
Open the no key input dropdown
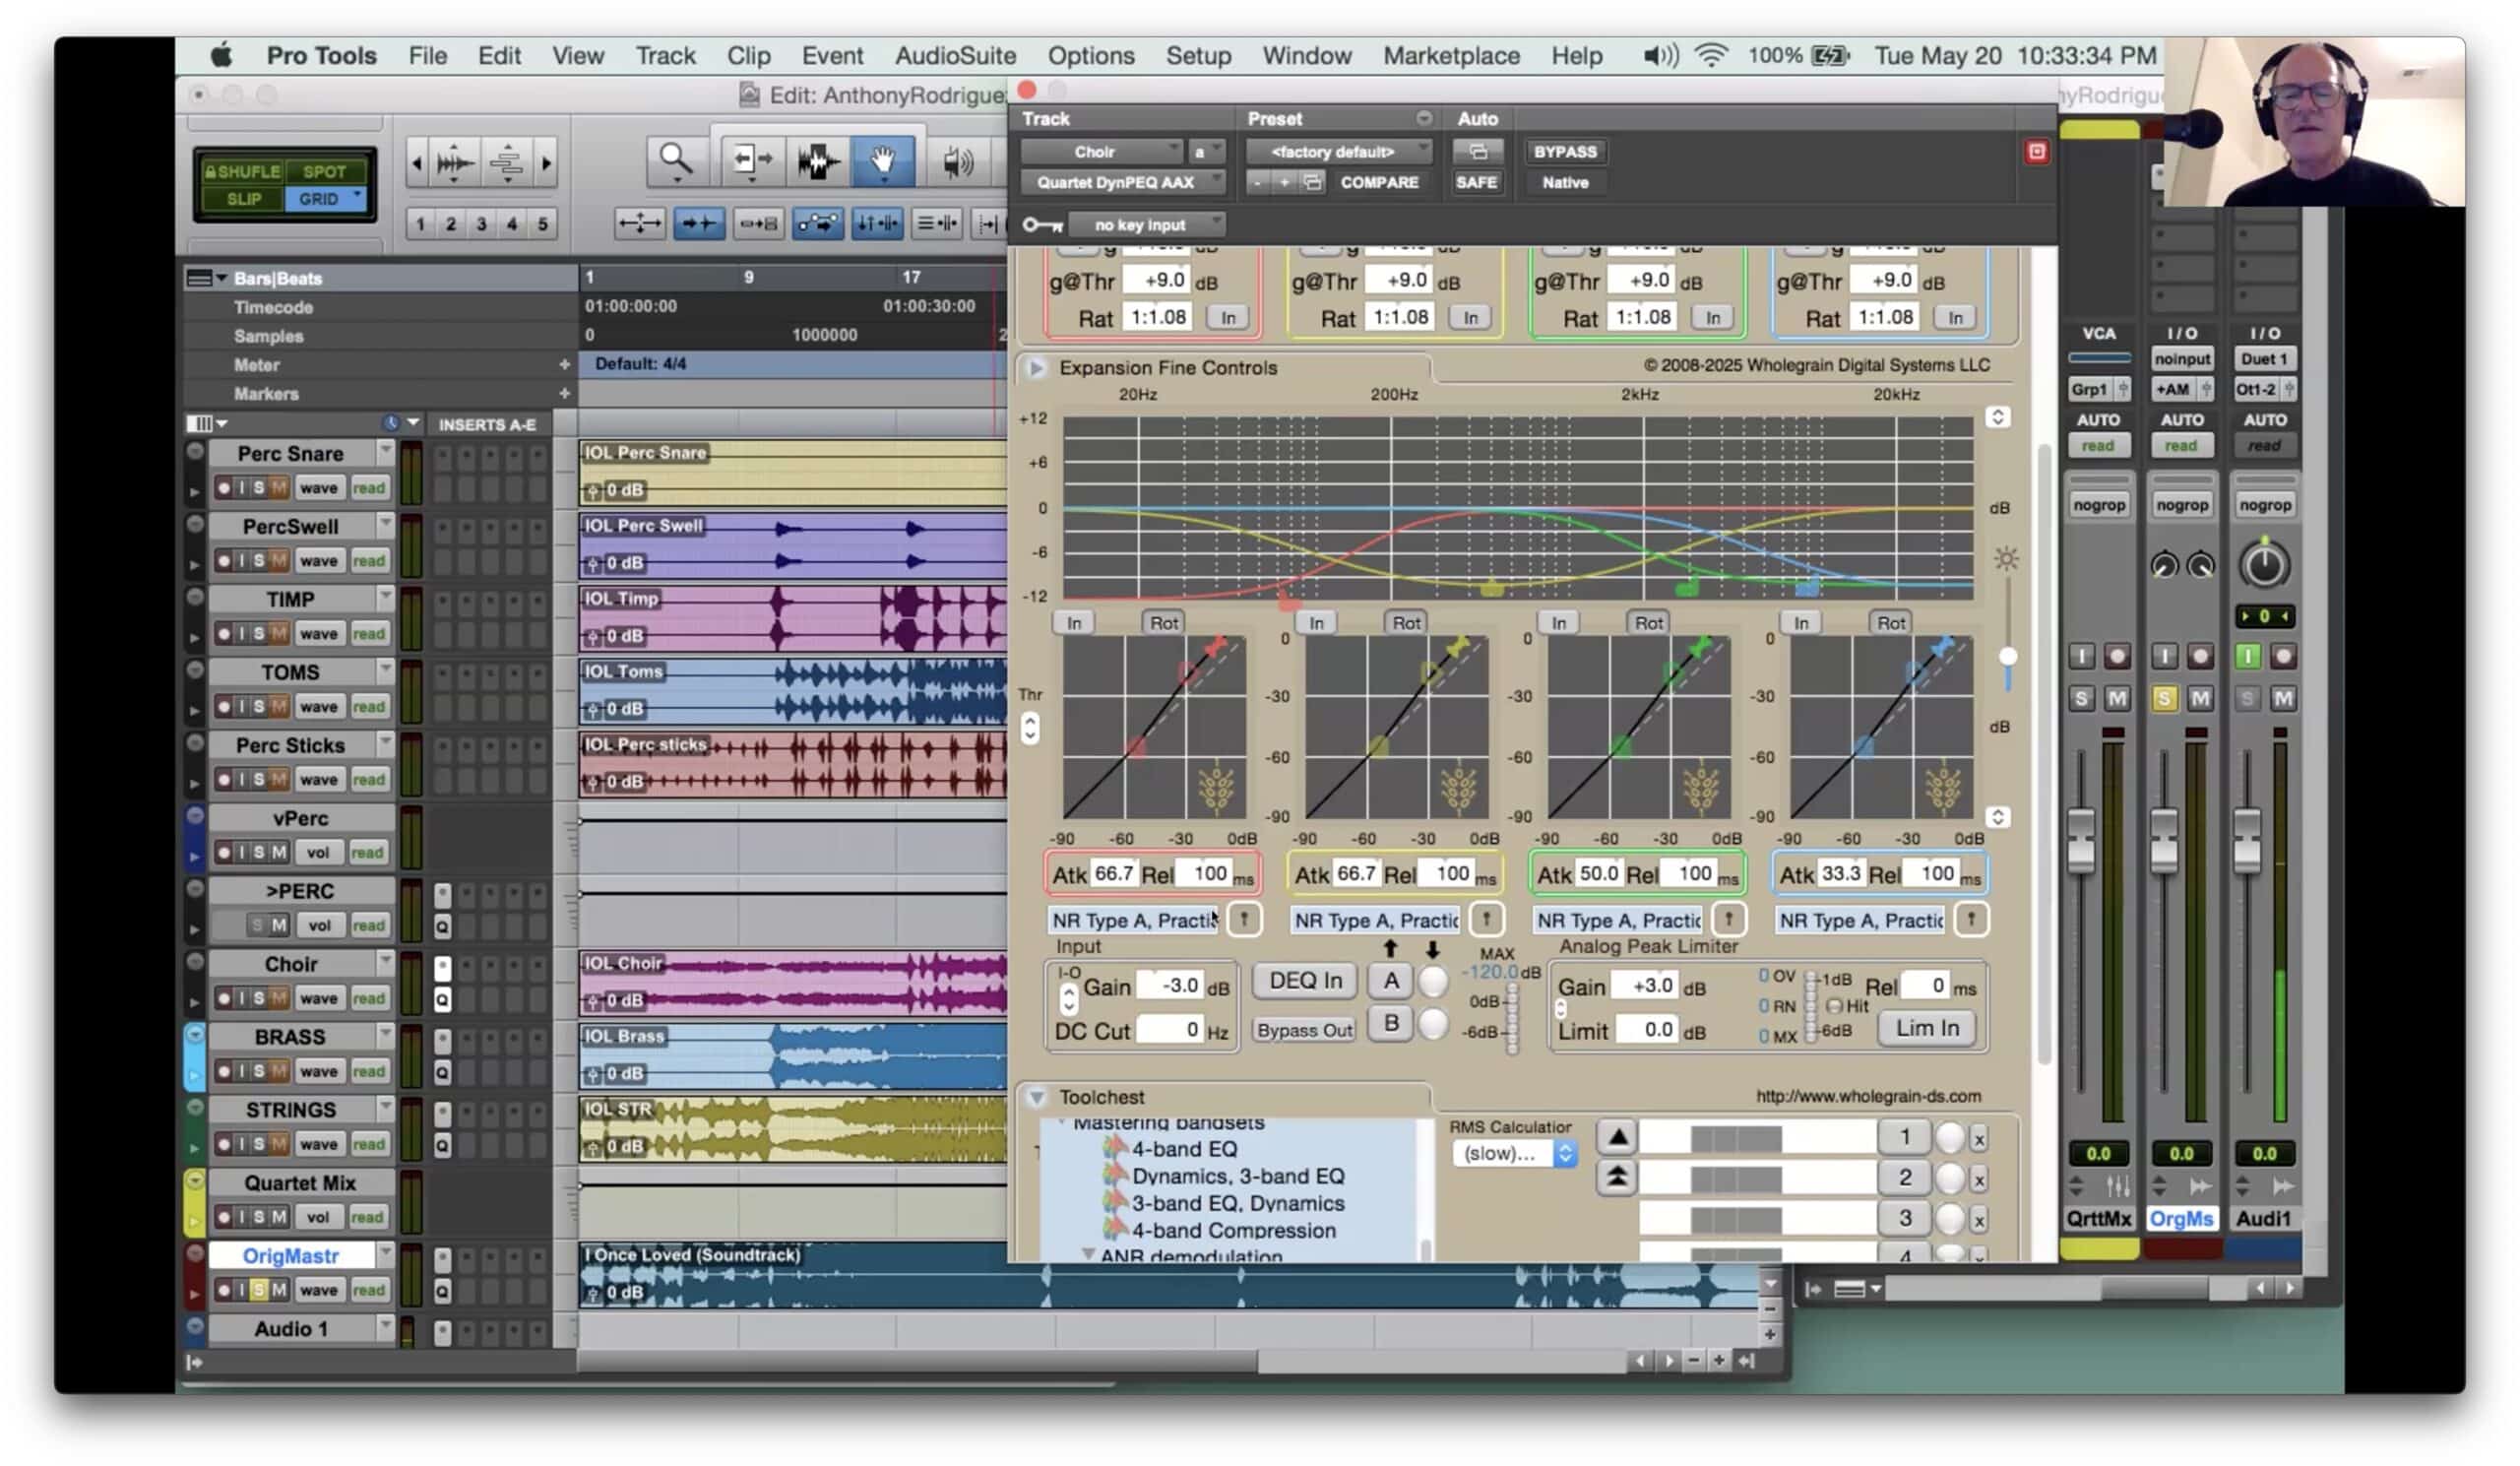tap(1146, 225)
